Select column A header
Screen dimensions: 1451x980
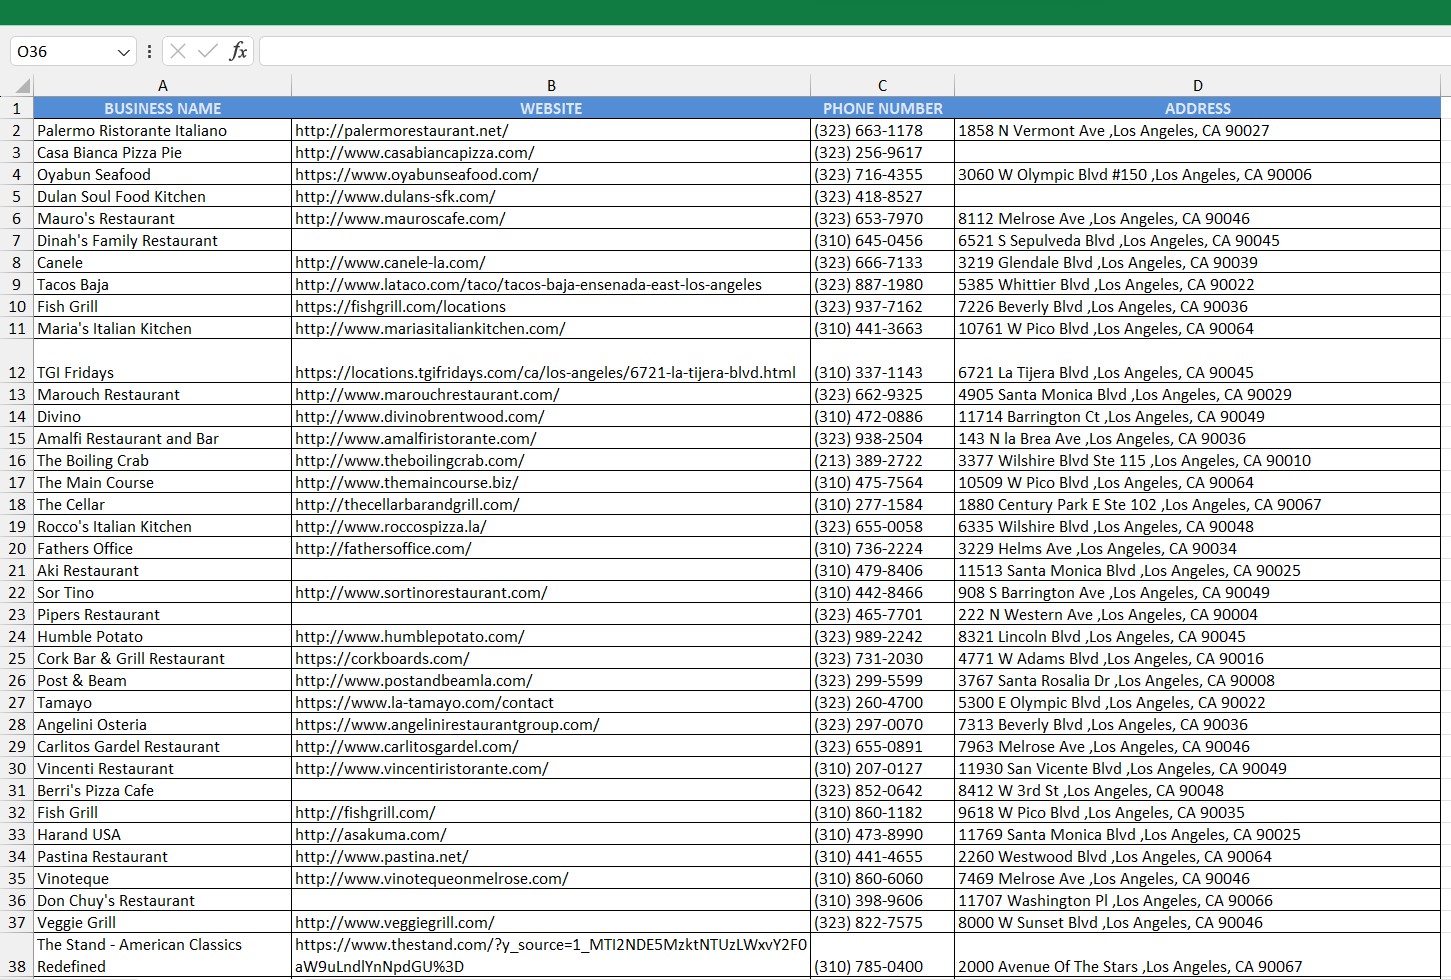(163, 86)
